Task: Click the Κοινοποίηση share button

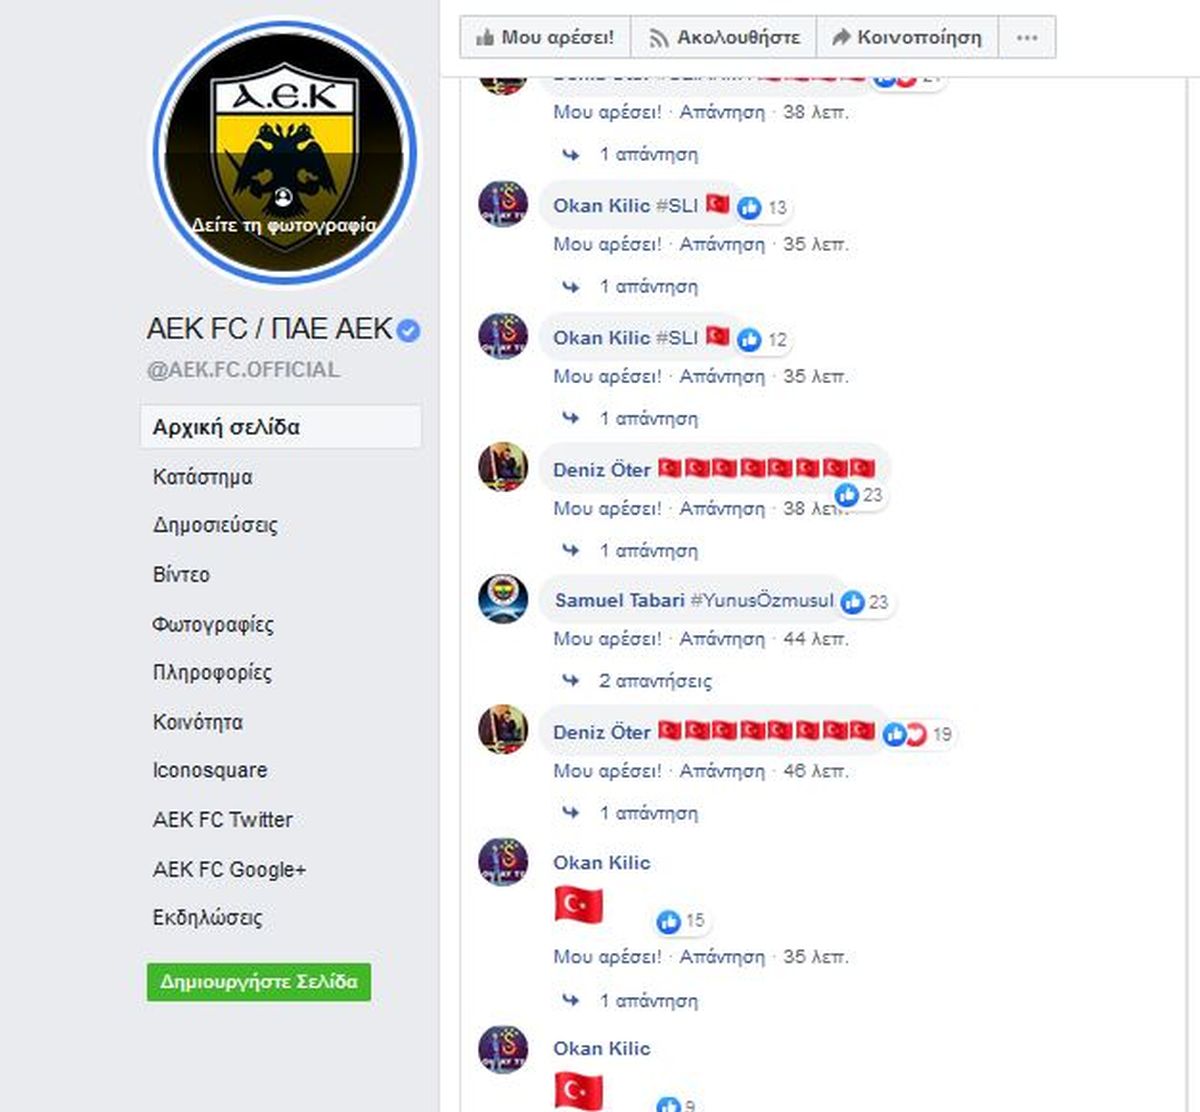Action: tap(907, 38)
